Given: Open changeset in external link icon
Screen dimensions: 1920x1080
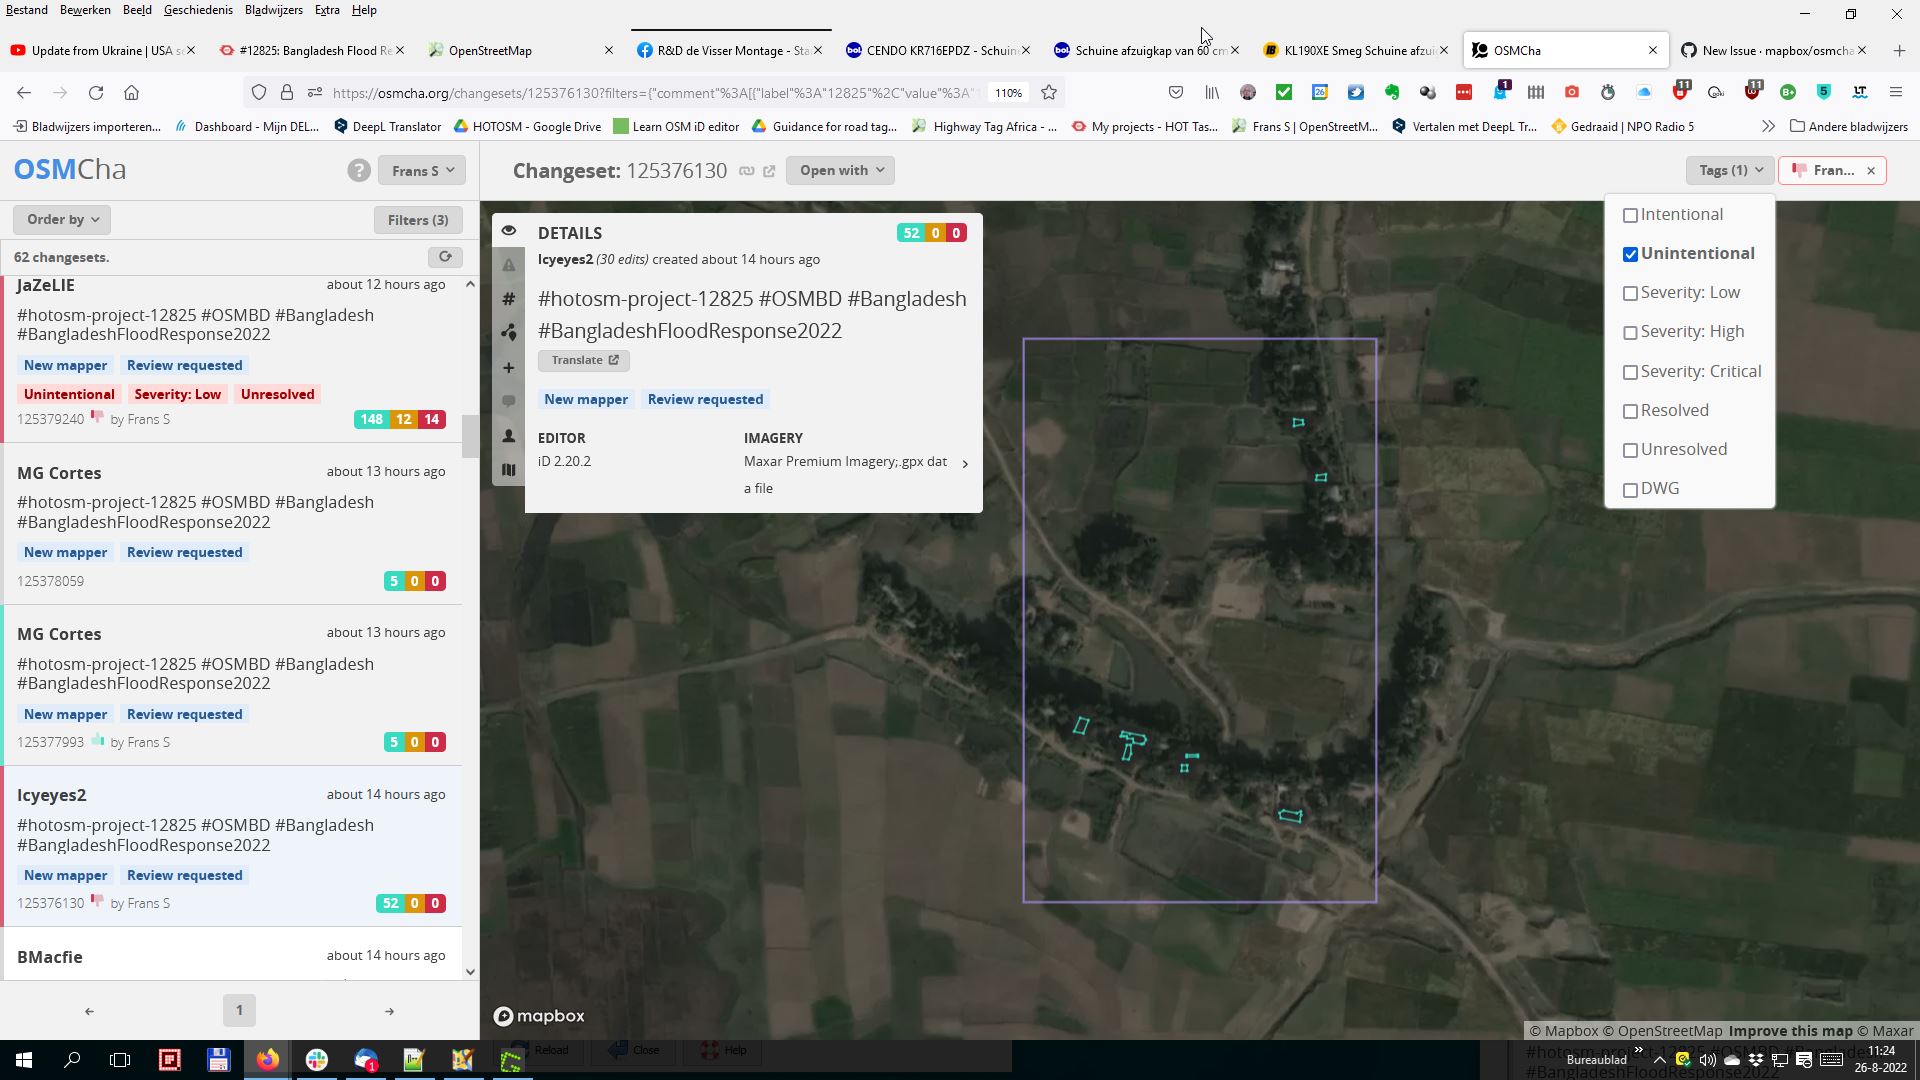Looking at the screenshot, I should pyautogui.click(x=769, y=171).
